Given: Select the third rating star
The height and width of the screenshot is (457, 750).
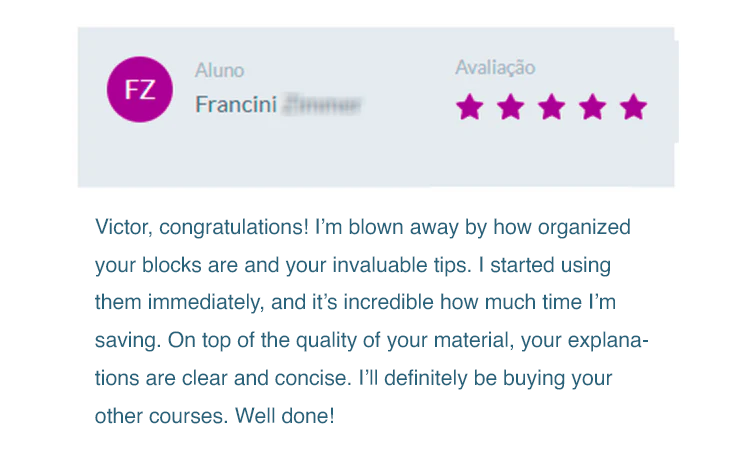Looking at the screenshot, I should 551,106.
